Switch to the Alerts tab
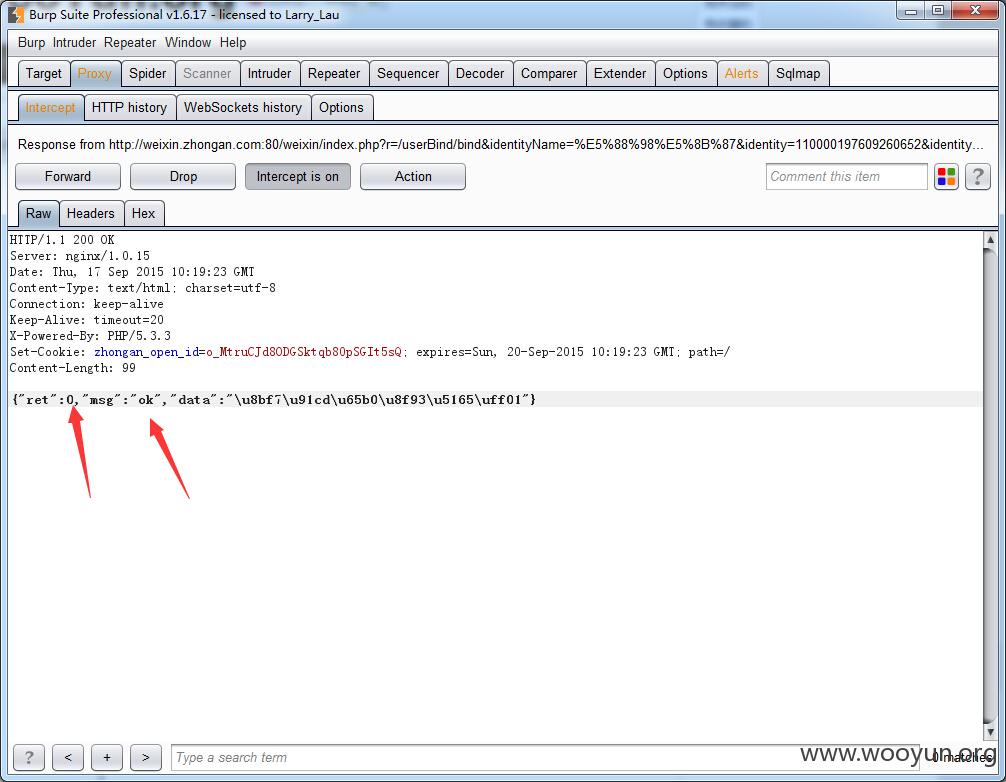 pos(742,74)
